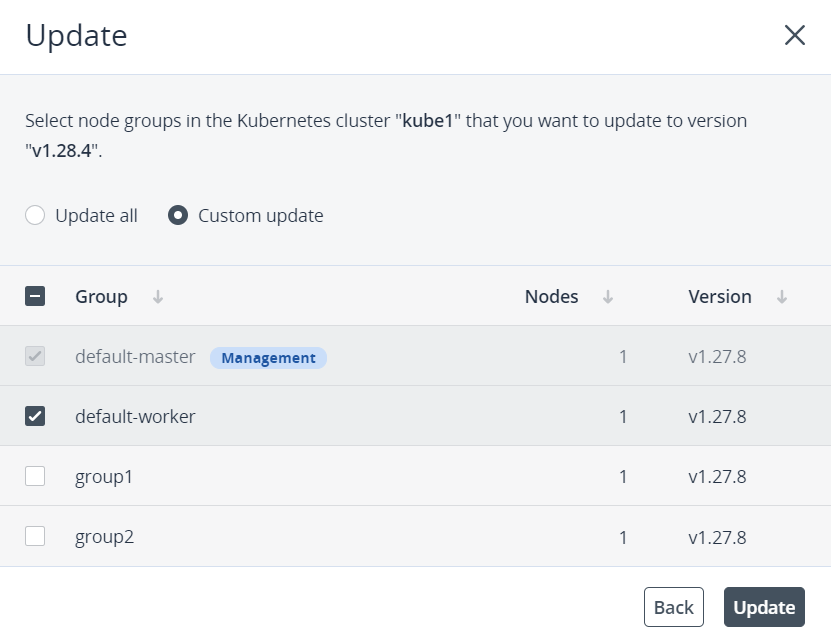Uncheck the default-worker node group checkbox

35,417
